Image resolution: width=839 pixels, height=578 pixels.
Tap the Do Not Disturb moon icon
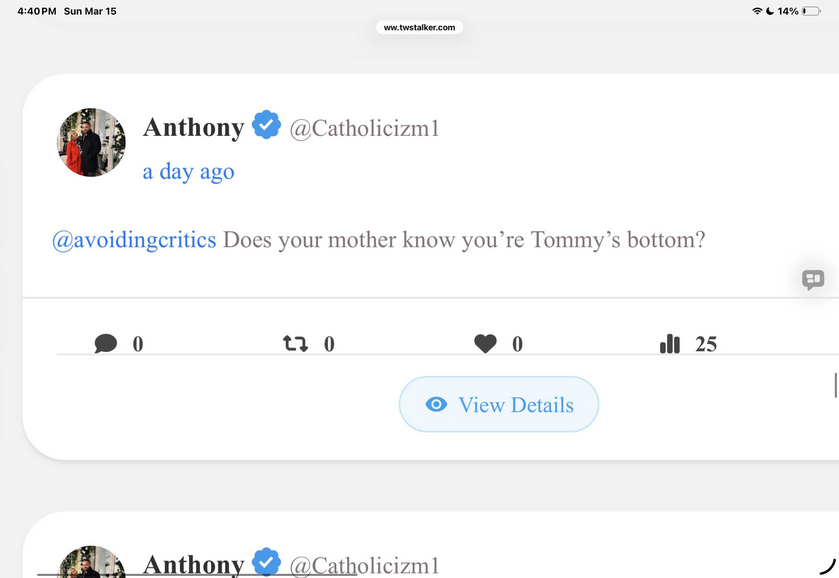click(x=770, y=11)
